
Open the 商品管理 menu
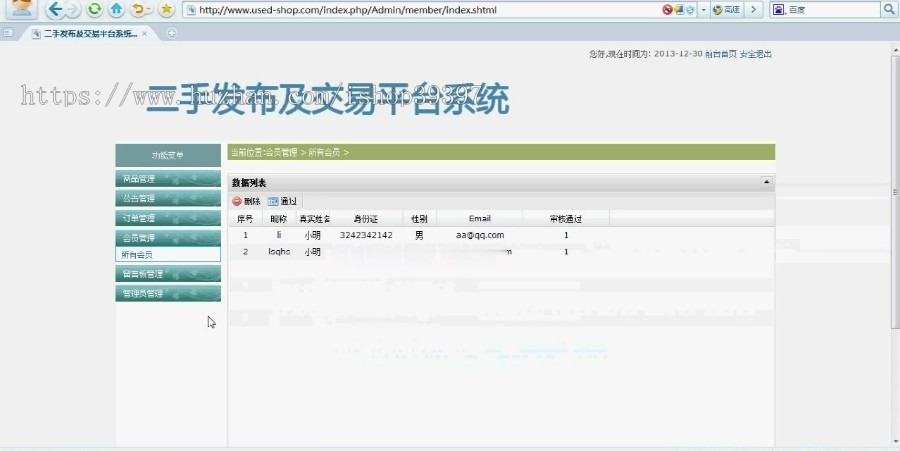168,178
